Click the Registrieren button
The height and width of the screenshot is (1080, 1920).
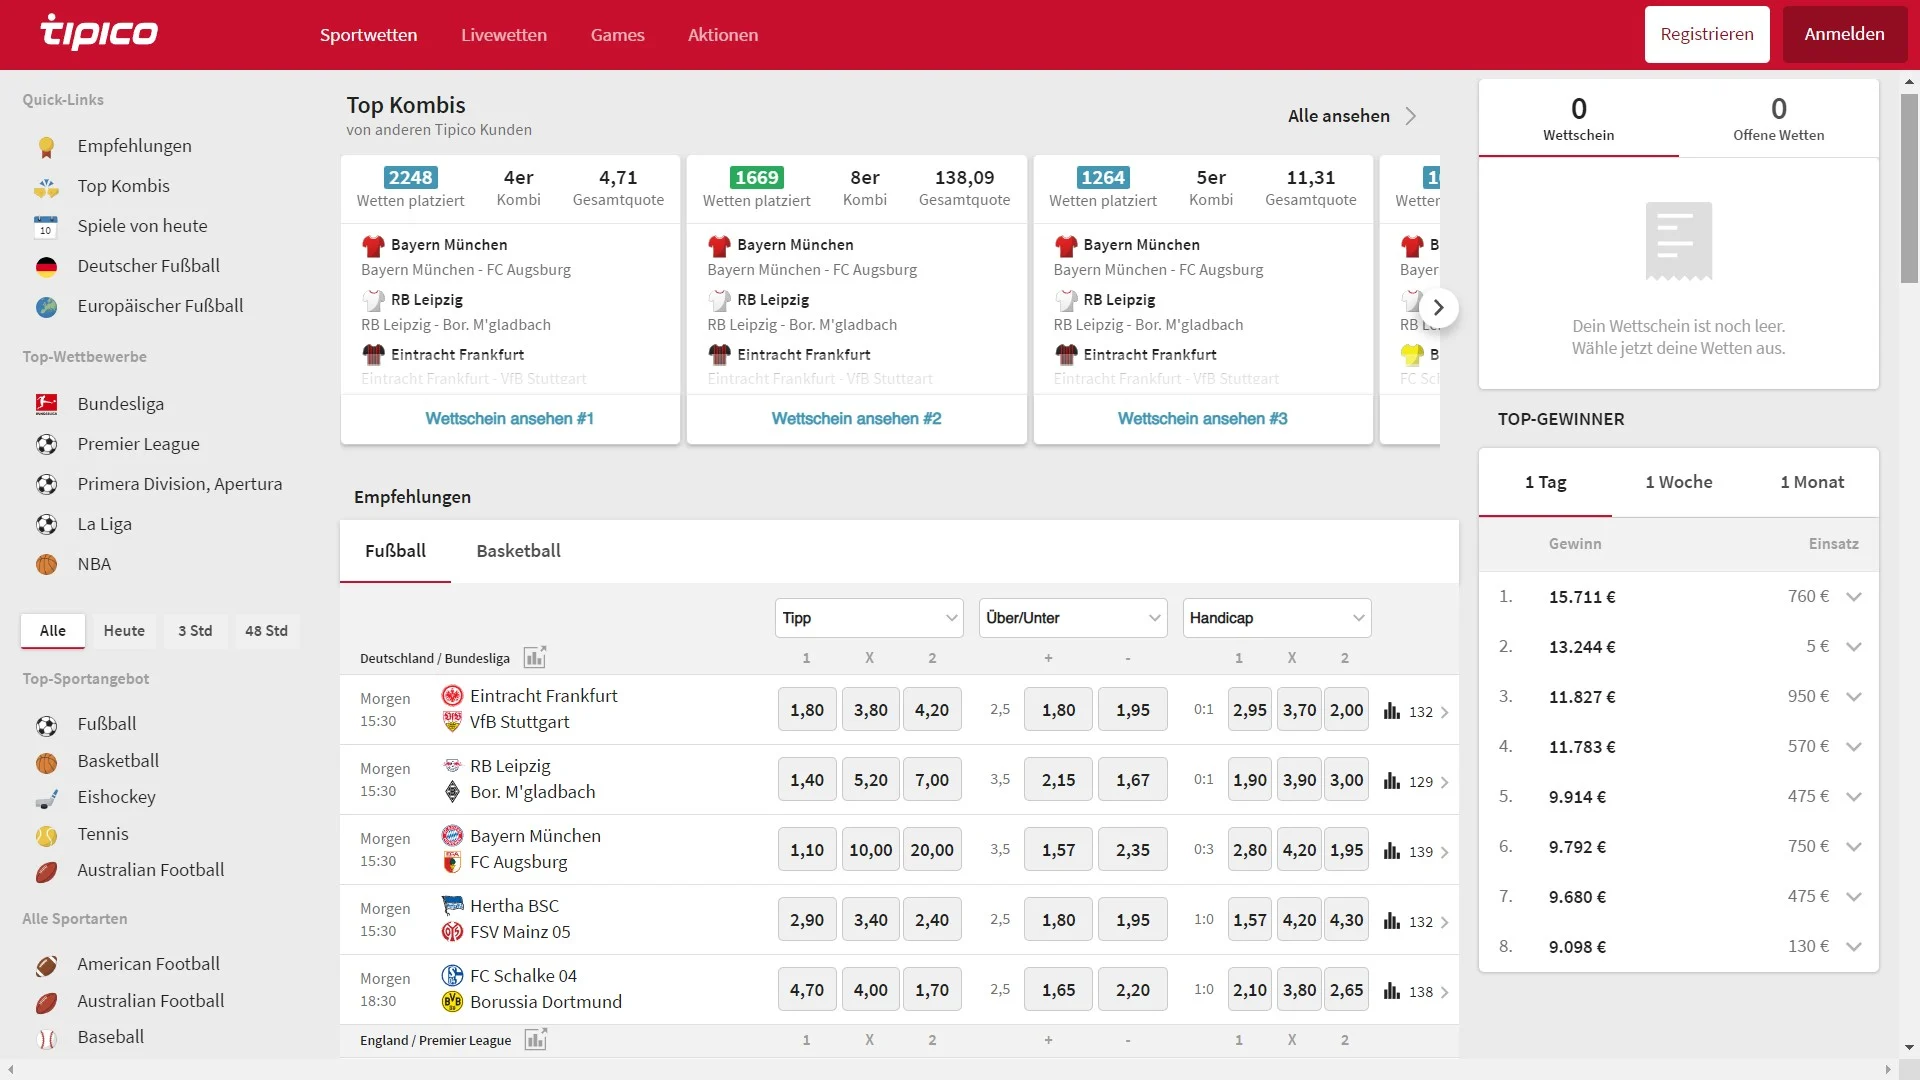pyautogui.click(x=1707, y=34)
